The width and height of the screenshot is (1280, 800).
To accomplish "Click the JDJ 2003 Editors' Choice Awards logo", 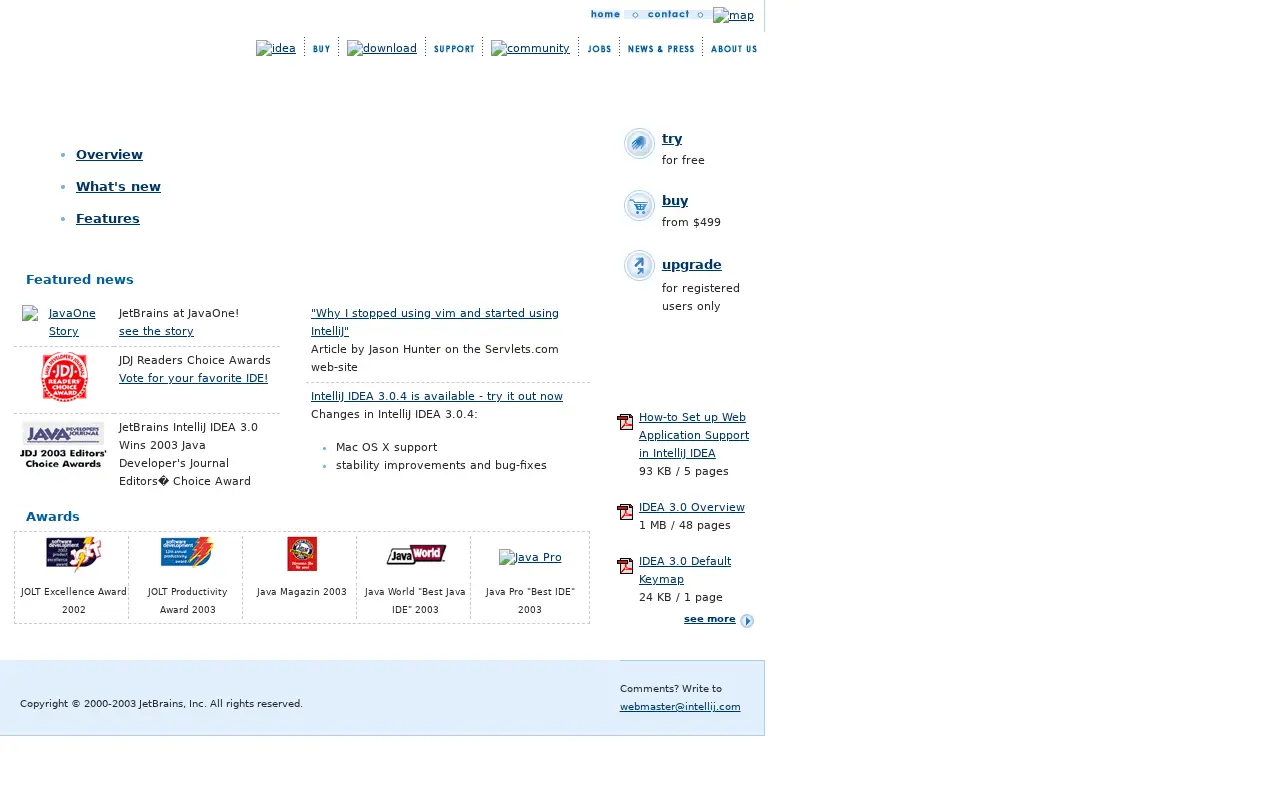I will click(x=63, y=445).
